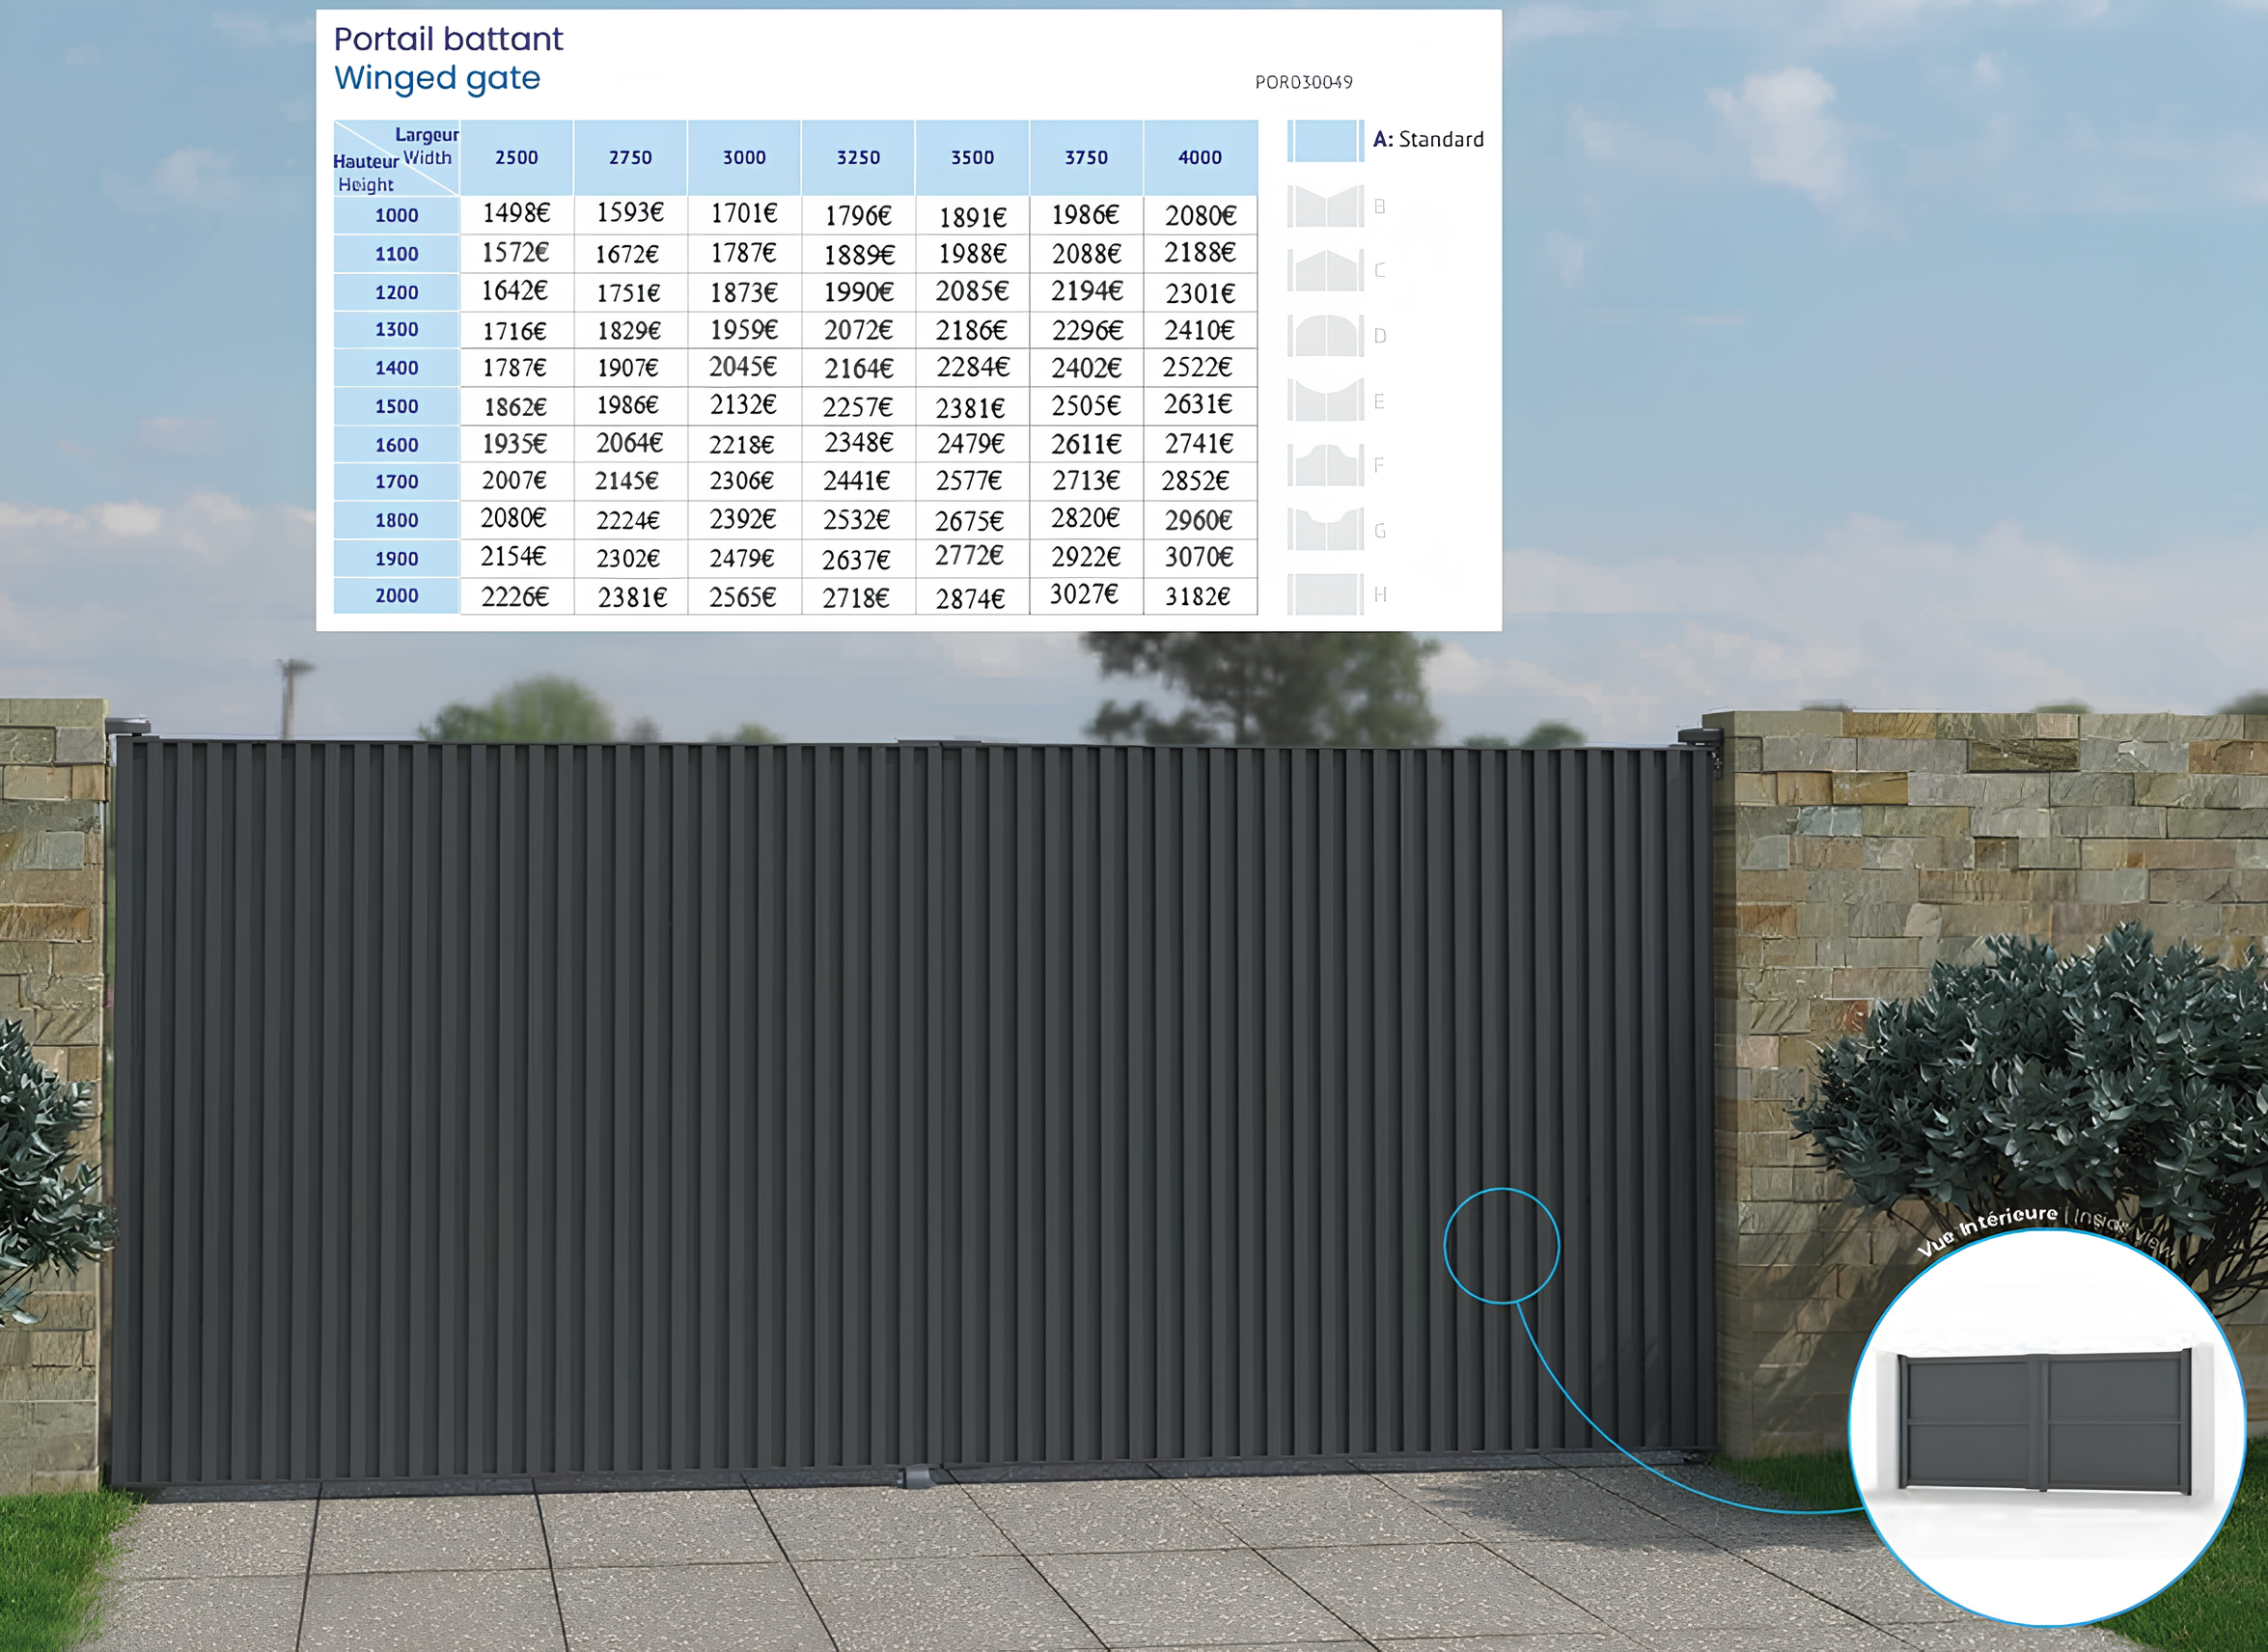Screen dimensions: 2268x1652
Task: Select gate shape D arched top icon
Action: 1325,335
